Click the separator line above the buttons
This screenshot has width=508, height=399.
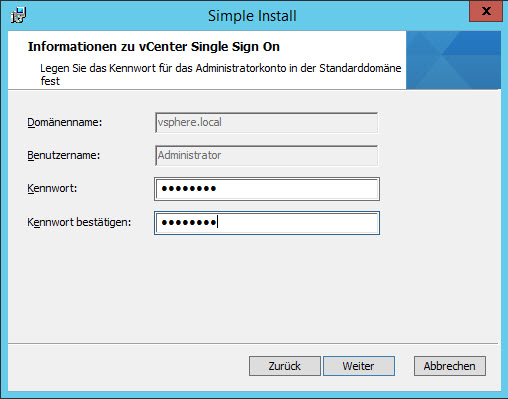coord(253,343)
